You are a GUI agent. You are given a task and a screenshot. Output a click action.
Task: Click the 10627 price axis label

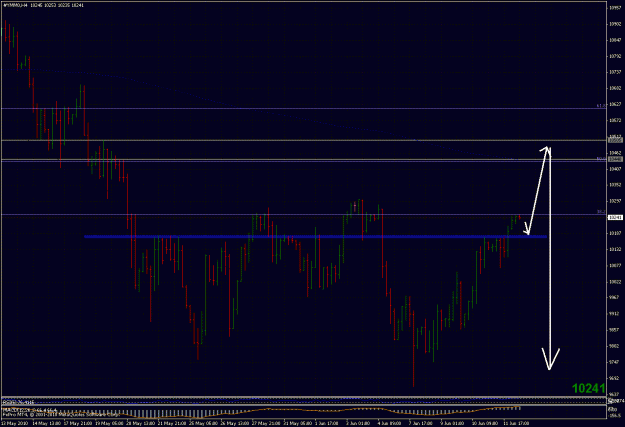click(x=614, y=104)
